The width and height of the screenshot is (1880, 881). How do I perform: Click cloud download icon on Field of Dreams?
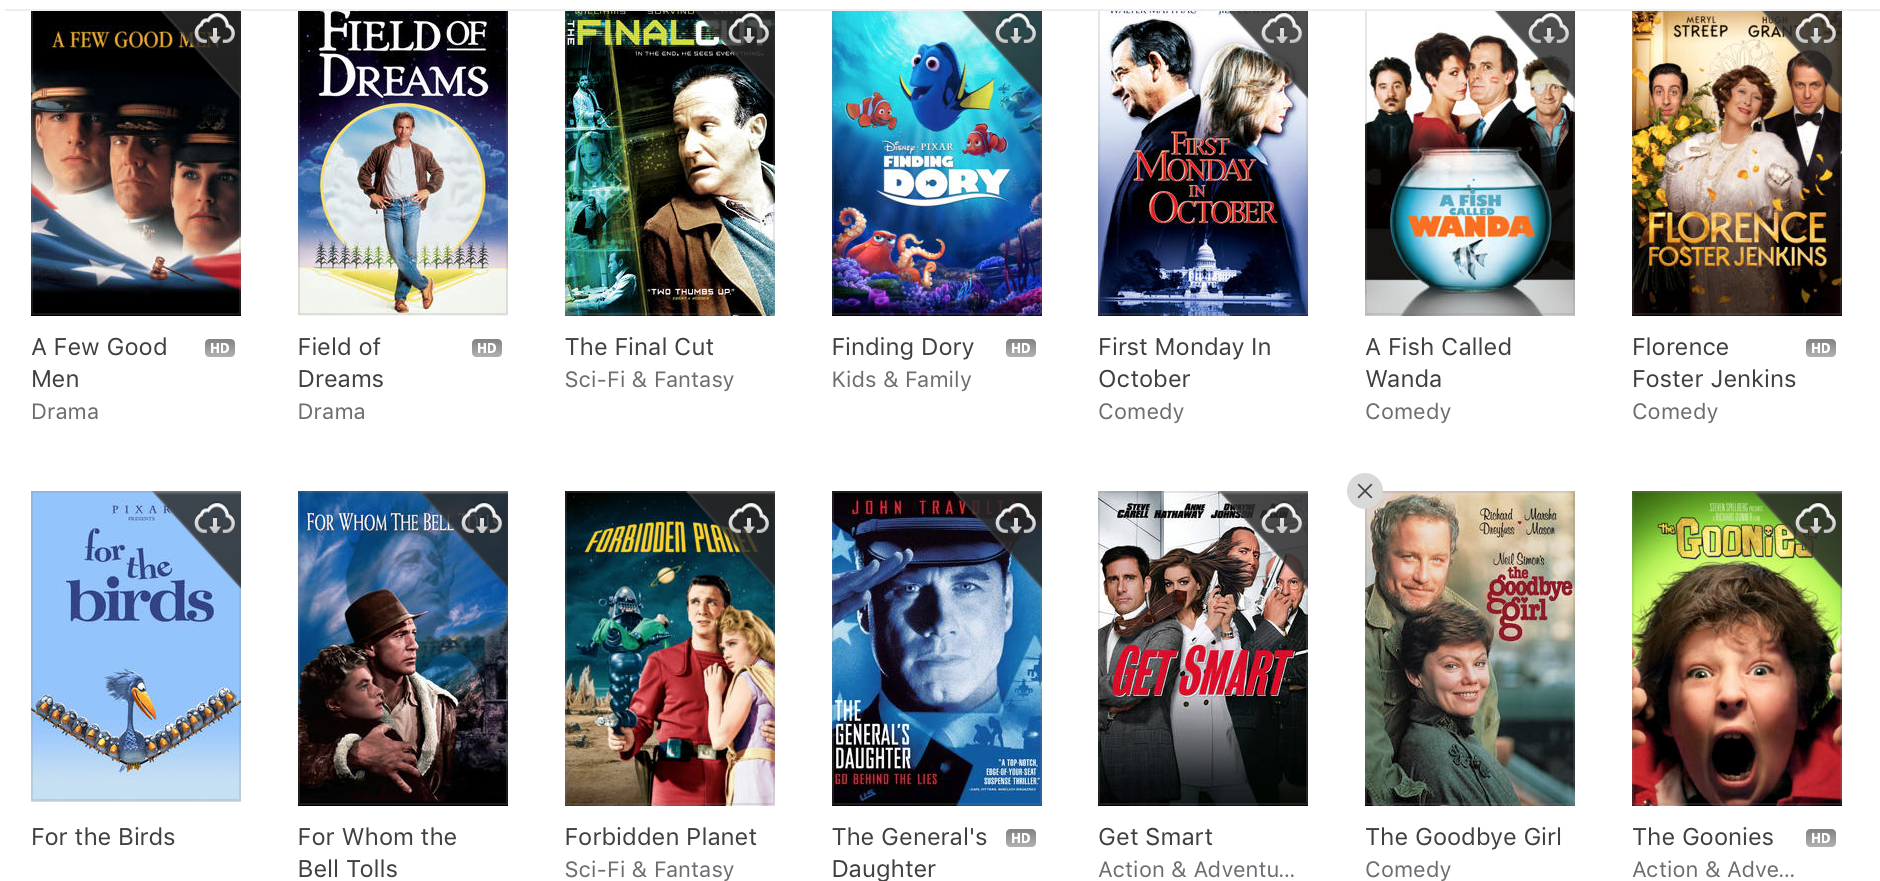(x=482, y=31)
